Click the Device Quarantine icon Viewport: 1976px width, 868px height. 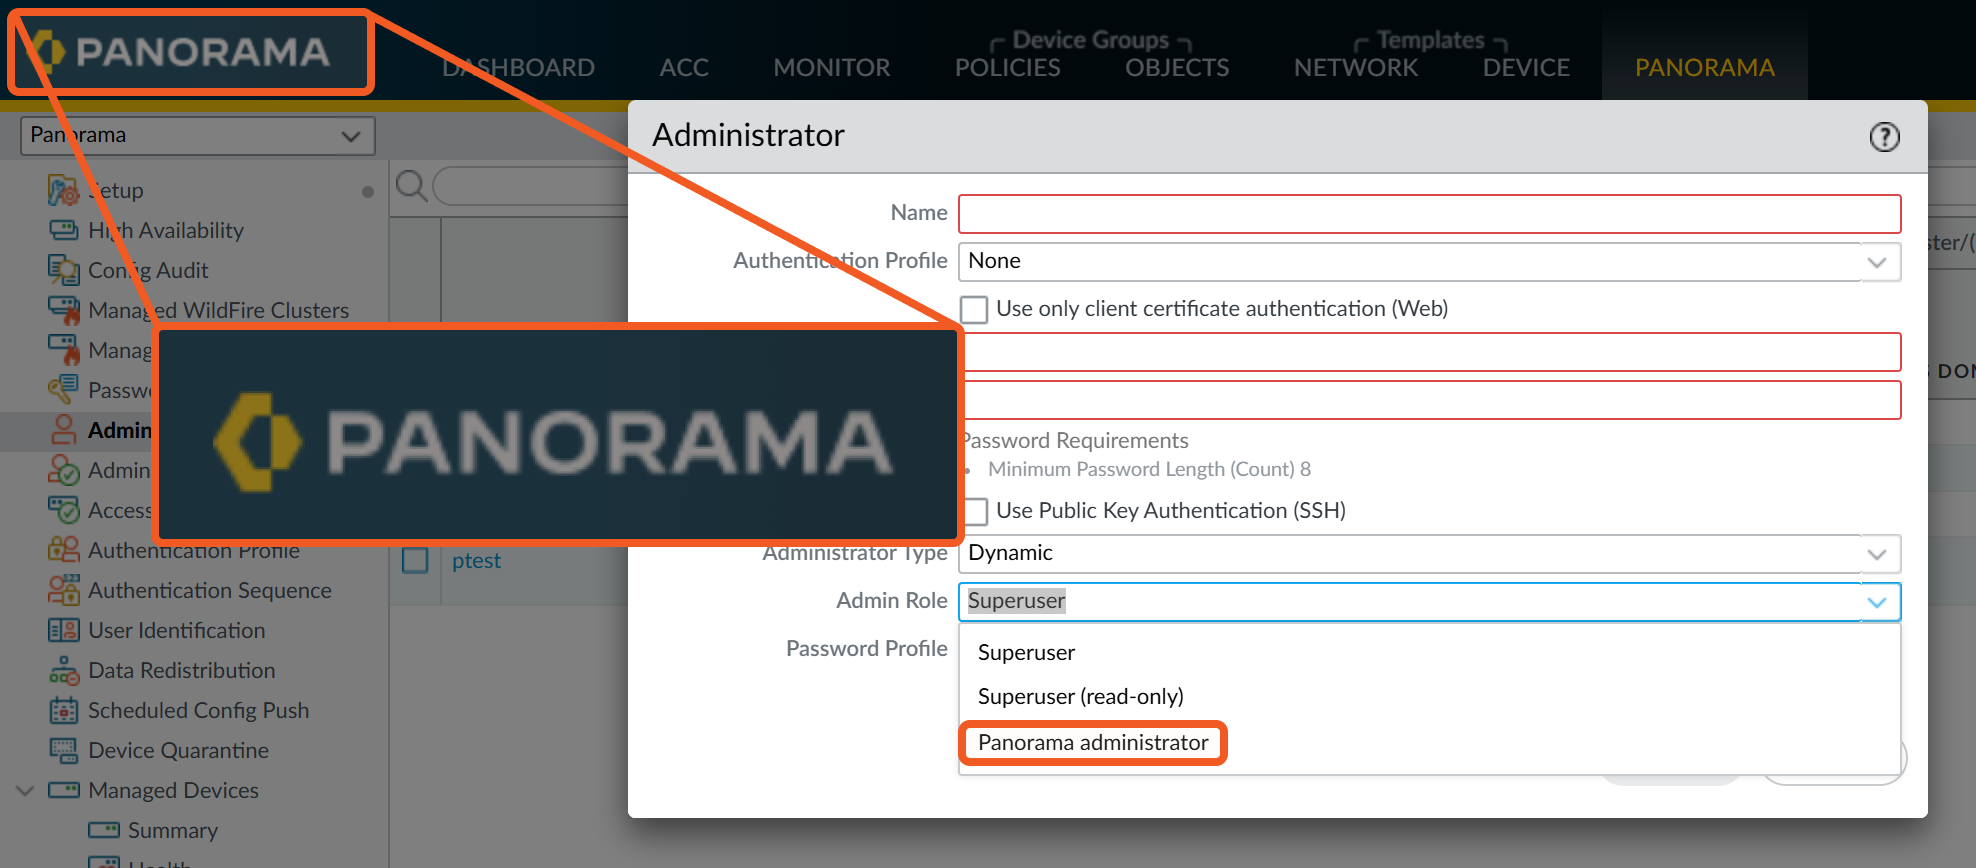click(63, 750)
